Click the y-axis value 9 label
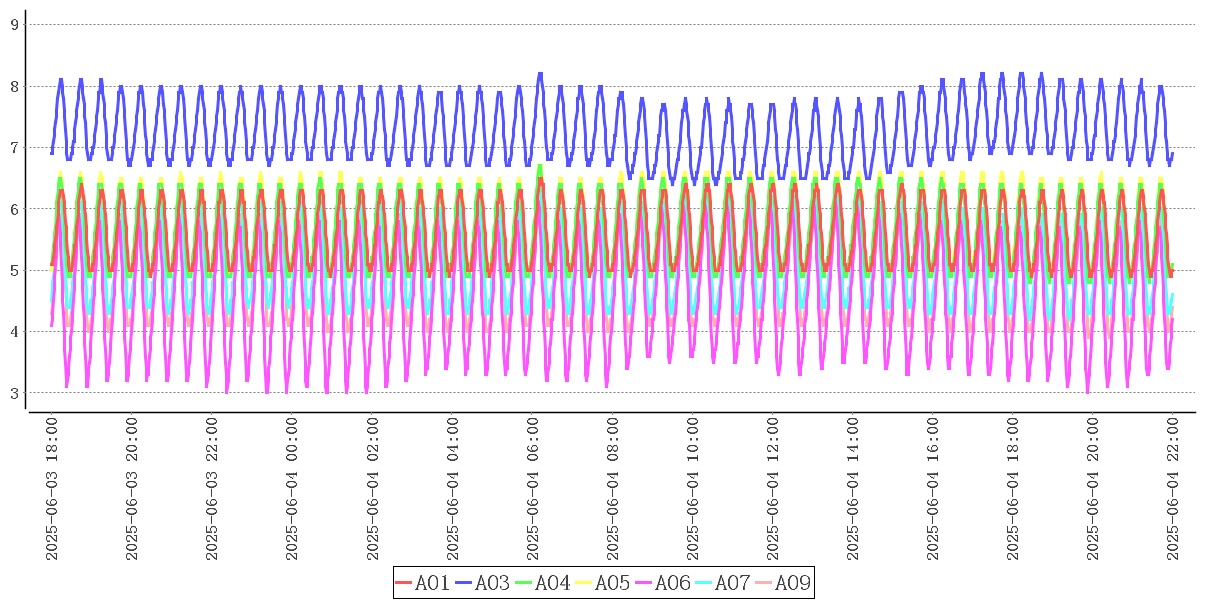 point(15,25)
